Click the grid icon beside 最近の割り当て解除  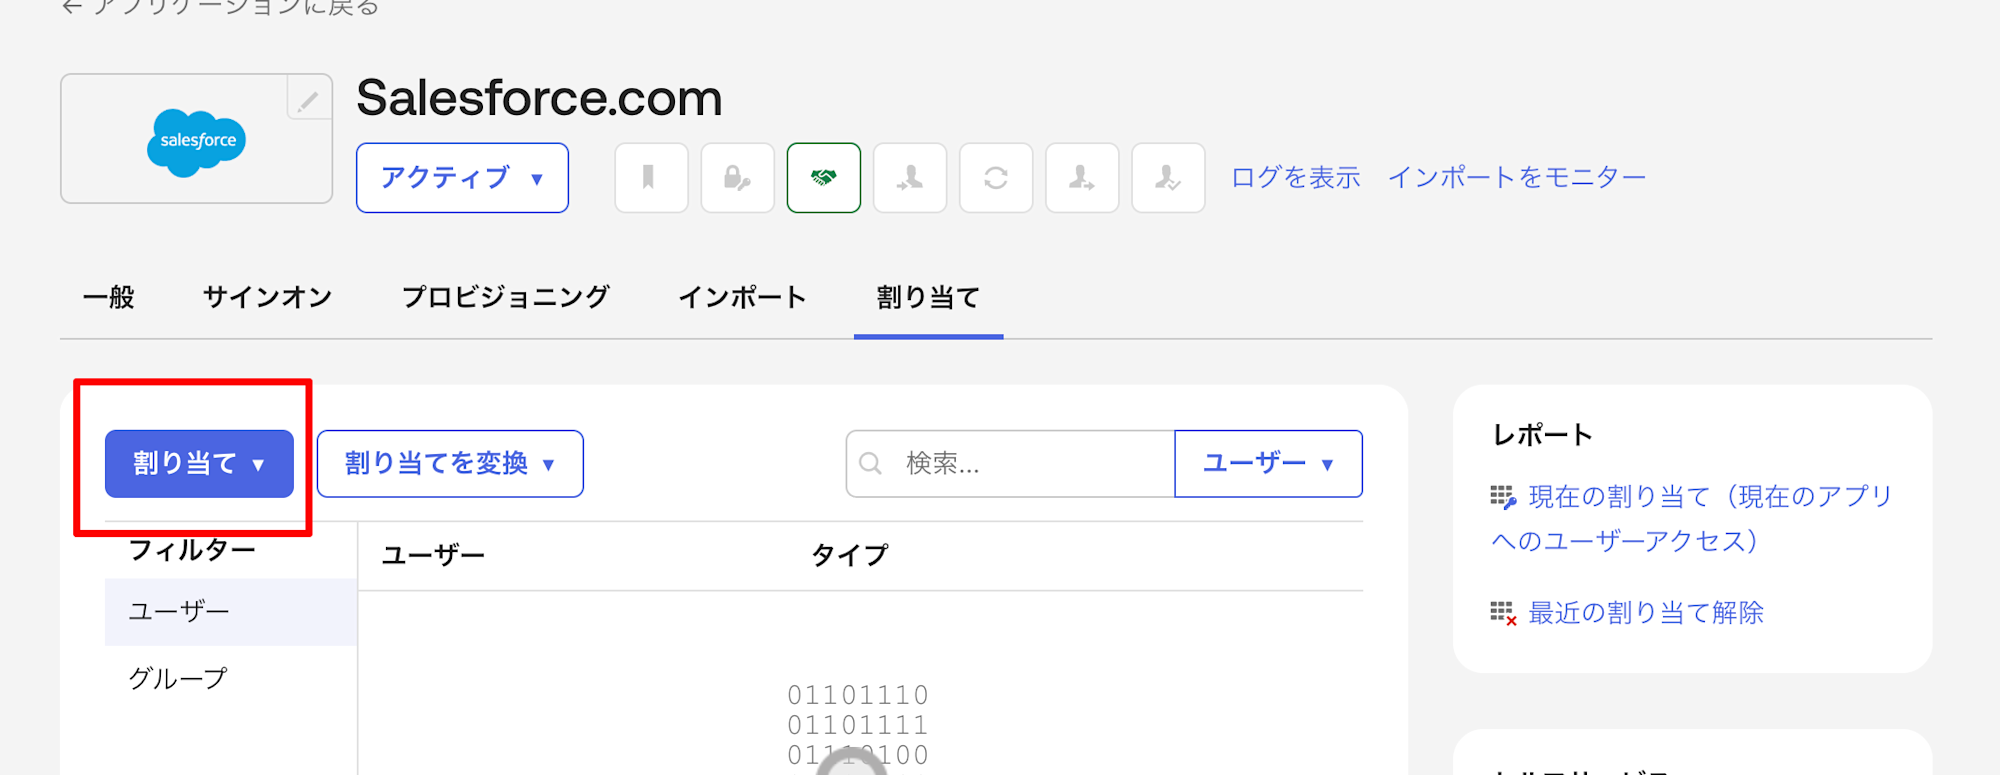[x=1503, y=613]
